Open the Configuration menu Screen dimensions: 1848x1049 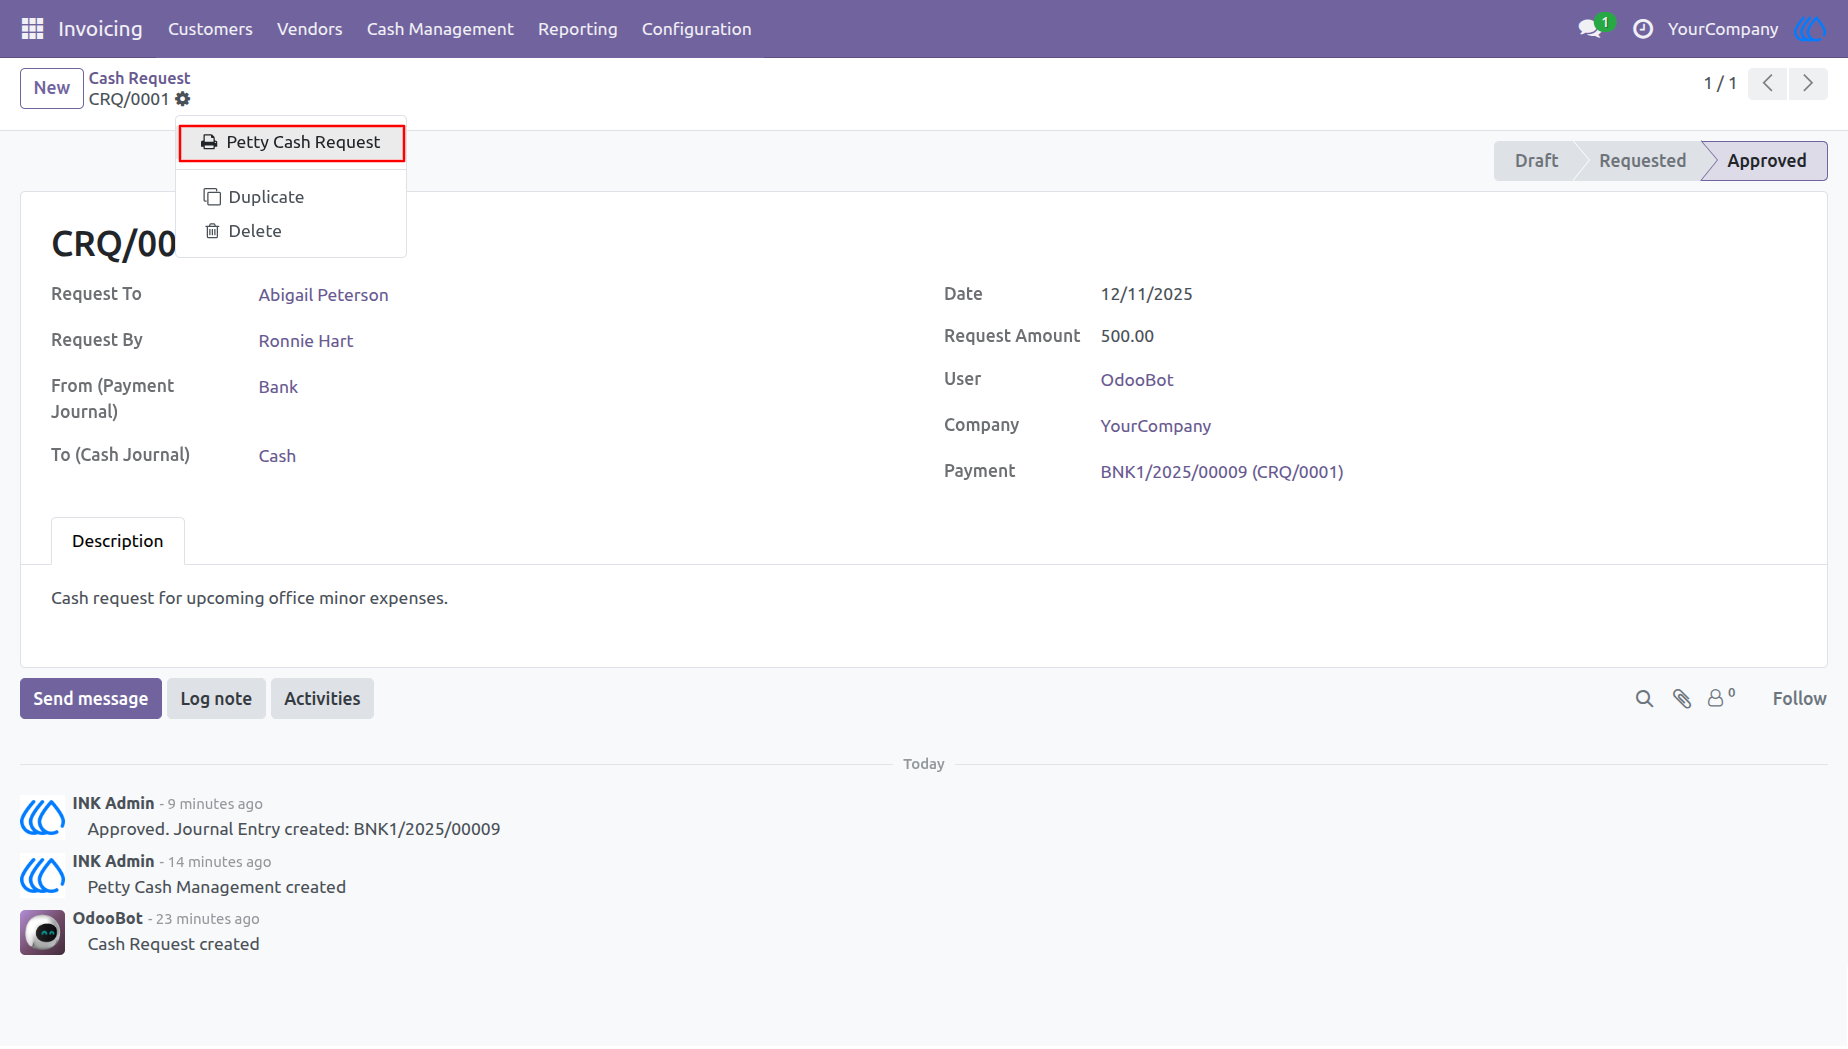(x=697, y=29)
